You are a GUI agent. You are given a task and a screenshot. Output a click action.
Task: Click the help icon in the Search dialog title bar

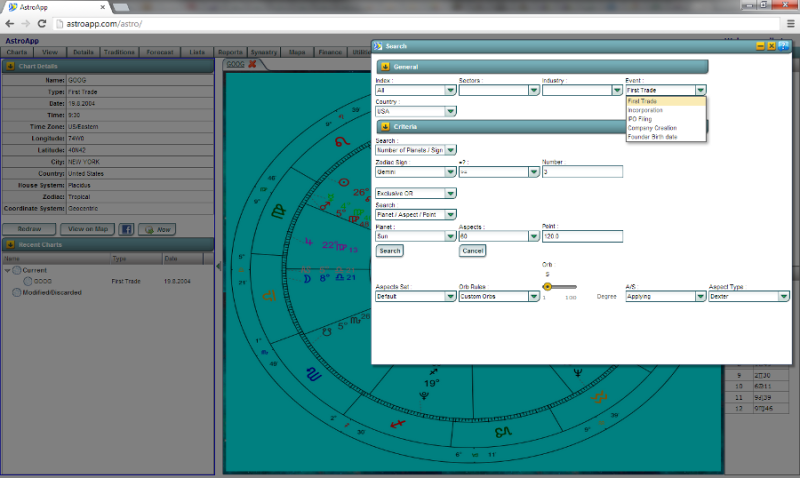click(x=783, y=46)
